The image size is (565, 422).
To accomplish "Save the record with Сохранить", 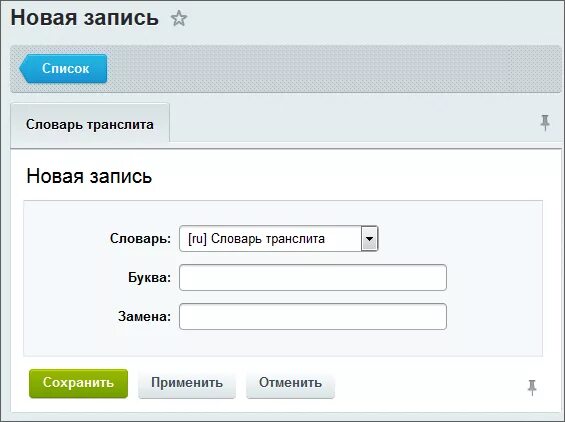I will [x=78, y=383].
